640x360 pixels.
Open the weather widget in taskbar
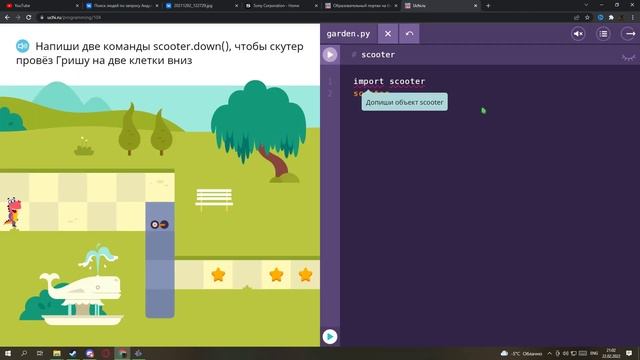[521, 353]
